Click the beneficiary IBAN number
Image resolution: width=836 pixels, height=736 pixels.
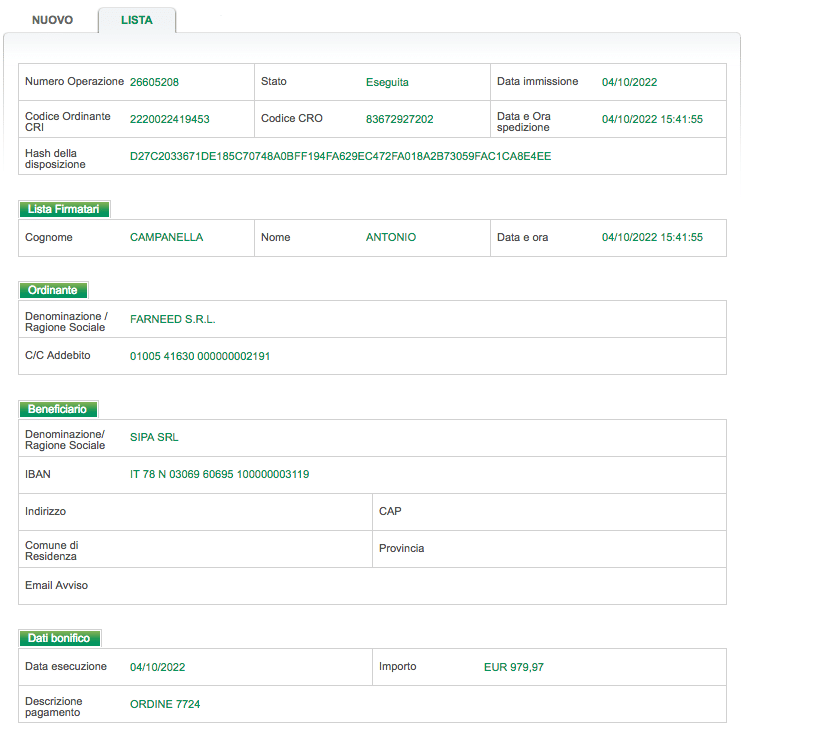219,474
